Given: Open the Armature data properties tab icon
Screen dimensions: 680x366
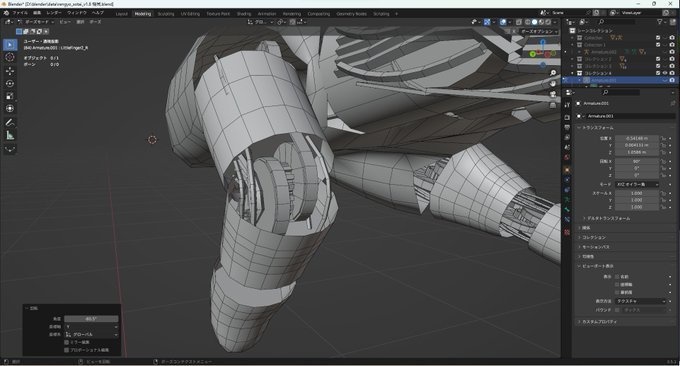Looking at the screenshot, I should (567, 199).
